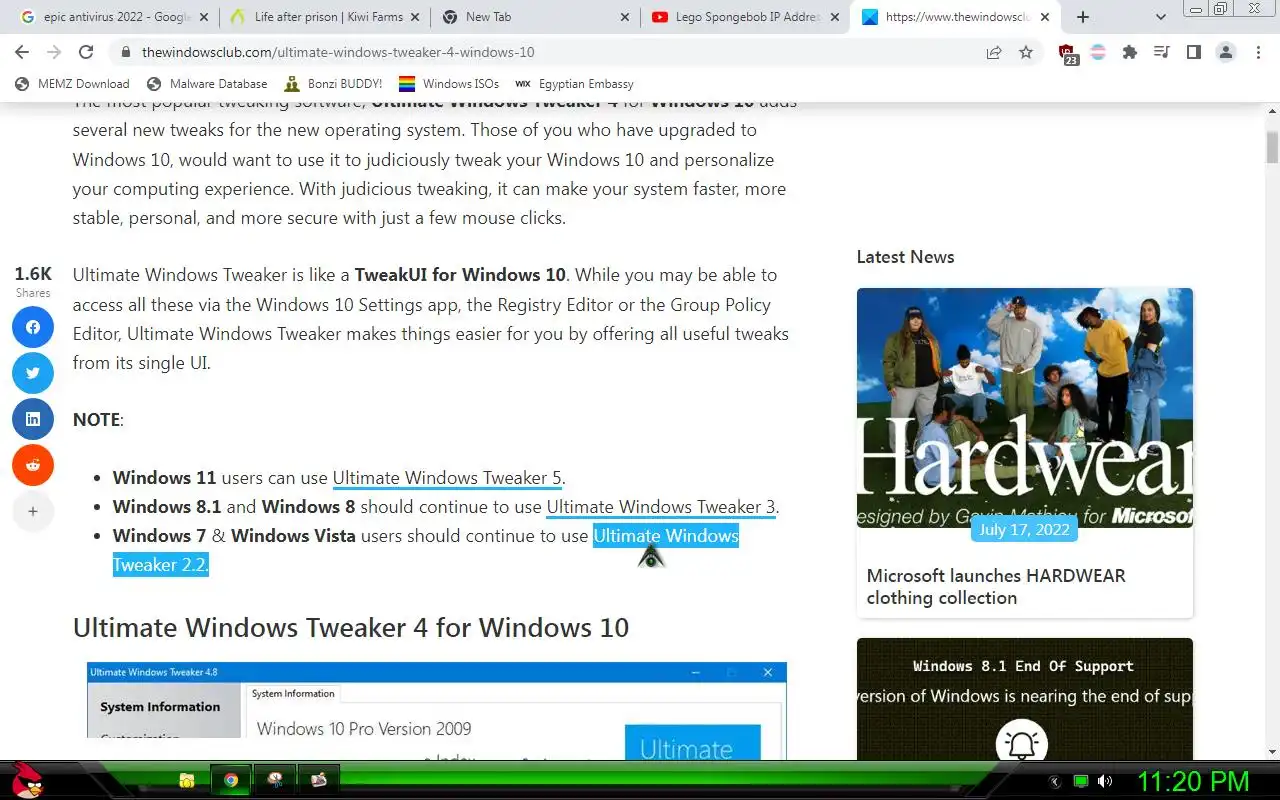Bookmark this page with the star icon
1280x800 pixels.
pos(1026,52)
